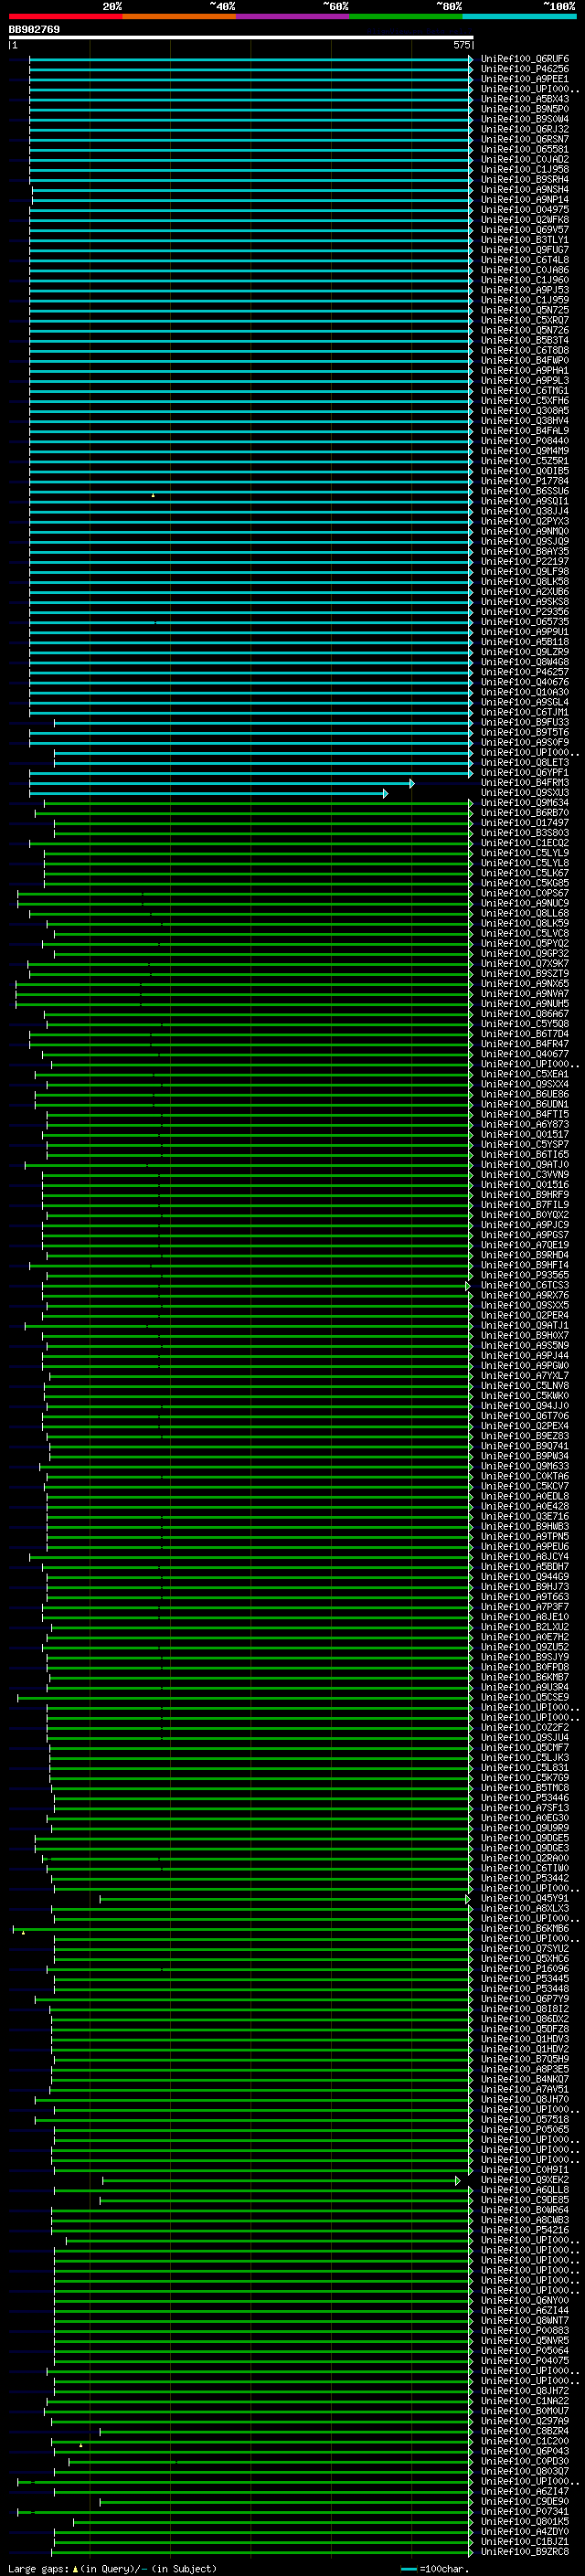Select the UniRef100_P46257 label
This screenshot has width=585, height=2576.
pos(525,672)
